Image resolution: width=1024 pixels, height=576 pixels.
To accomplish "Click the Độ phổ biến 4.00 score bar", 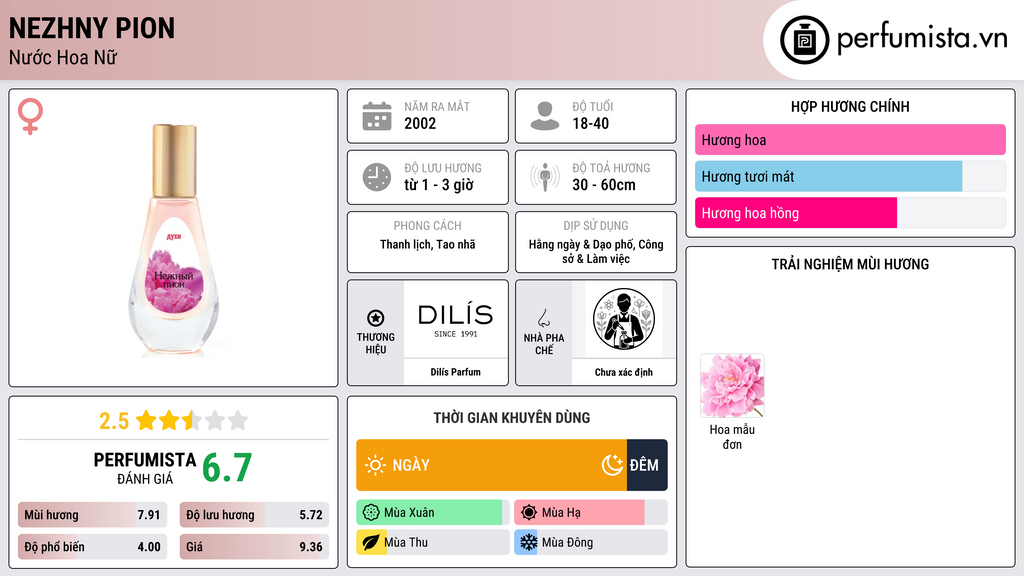I will click(92, 547).
